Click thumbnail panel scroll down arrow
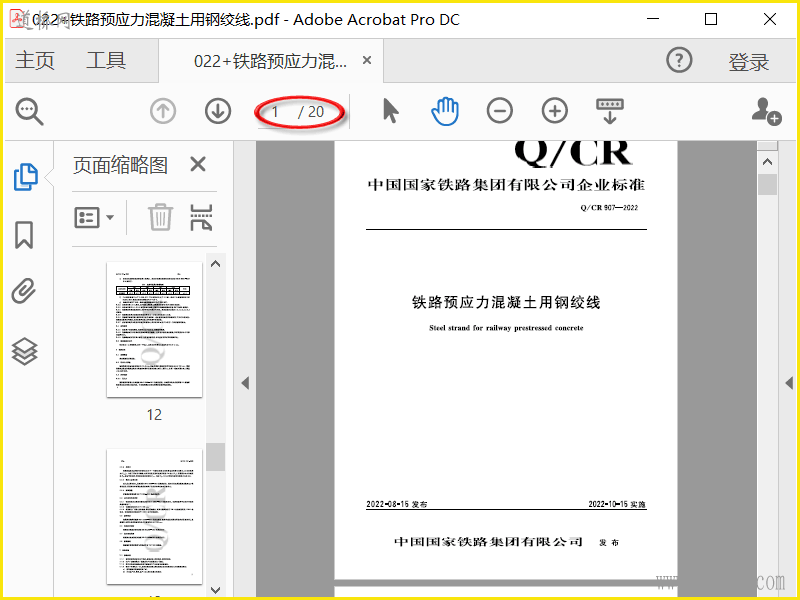The height and width of the screenshot is (600, 800). [215, 590]
